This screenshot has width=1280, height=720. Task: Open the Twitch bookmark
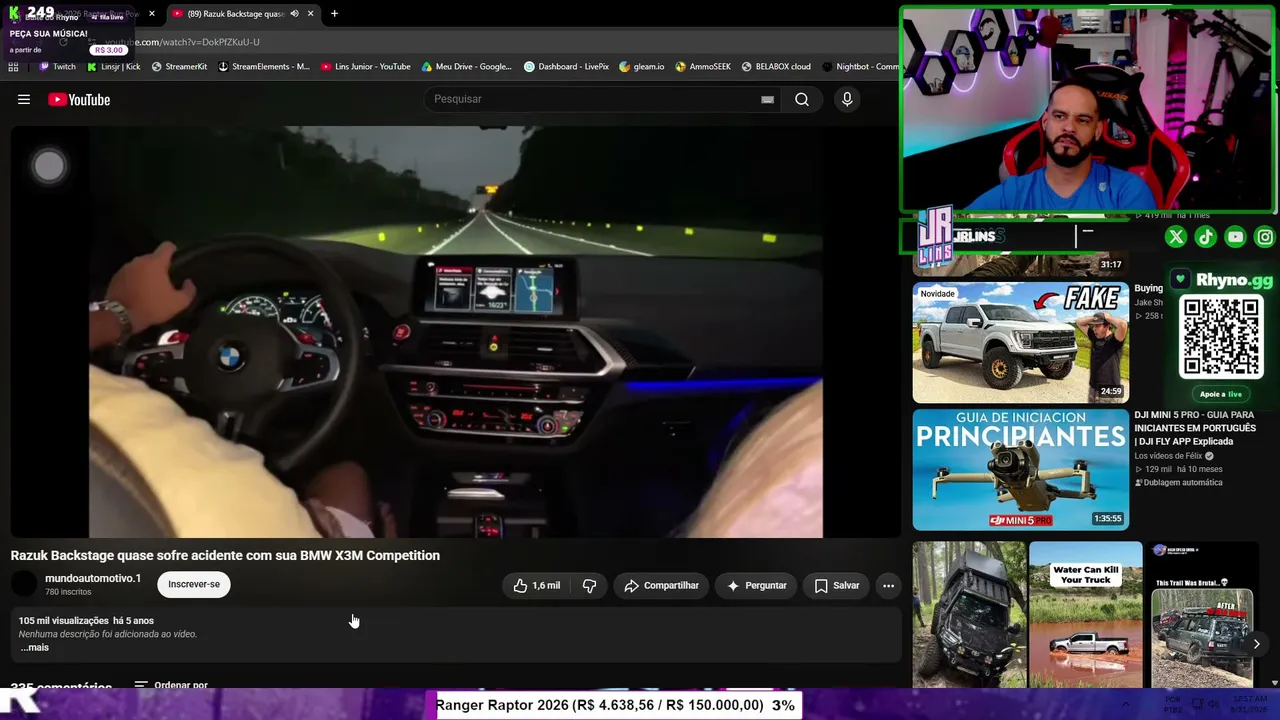click(57, 67)
